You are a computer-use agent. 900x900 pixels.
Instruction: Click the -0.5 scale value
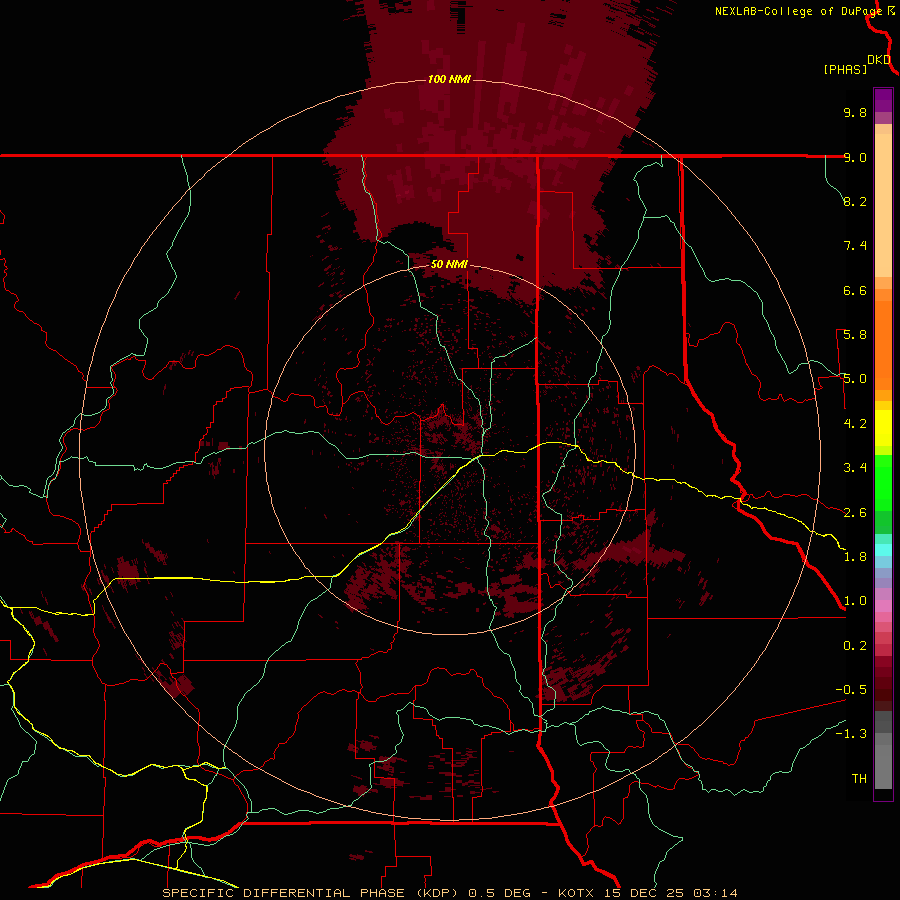pos(851,690)
